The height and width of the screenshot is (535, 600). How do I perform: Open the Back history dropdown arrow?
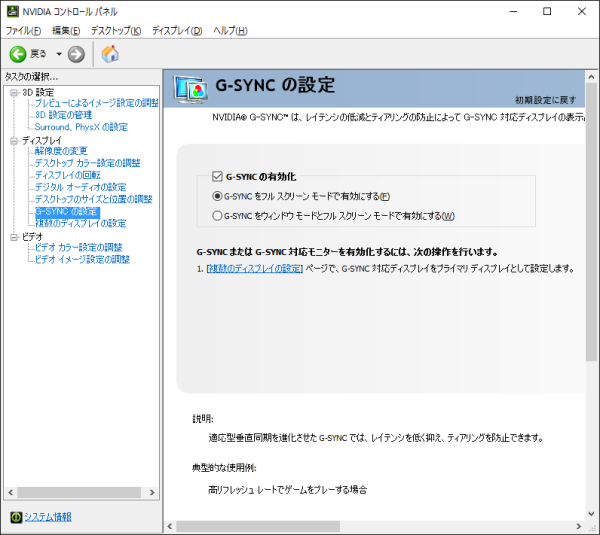(x=59, y=54)
